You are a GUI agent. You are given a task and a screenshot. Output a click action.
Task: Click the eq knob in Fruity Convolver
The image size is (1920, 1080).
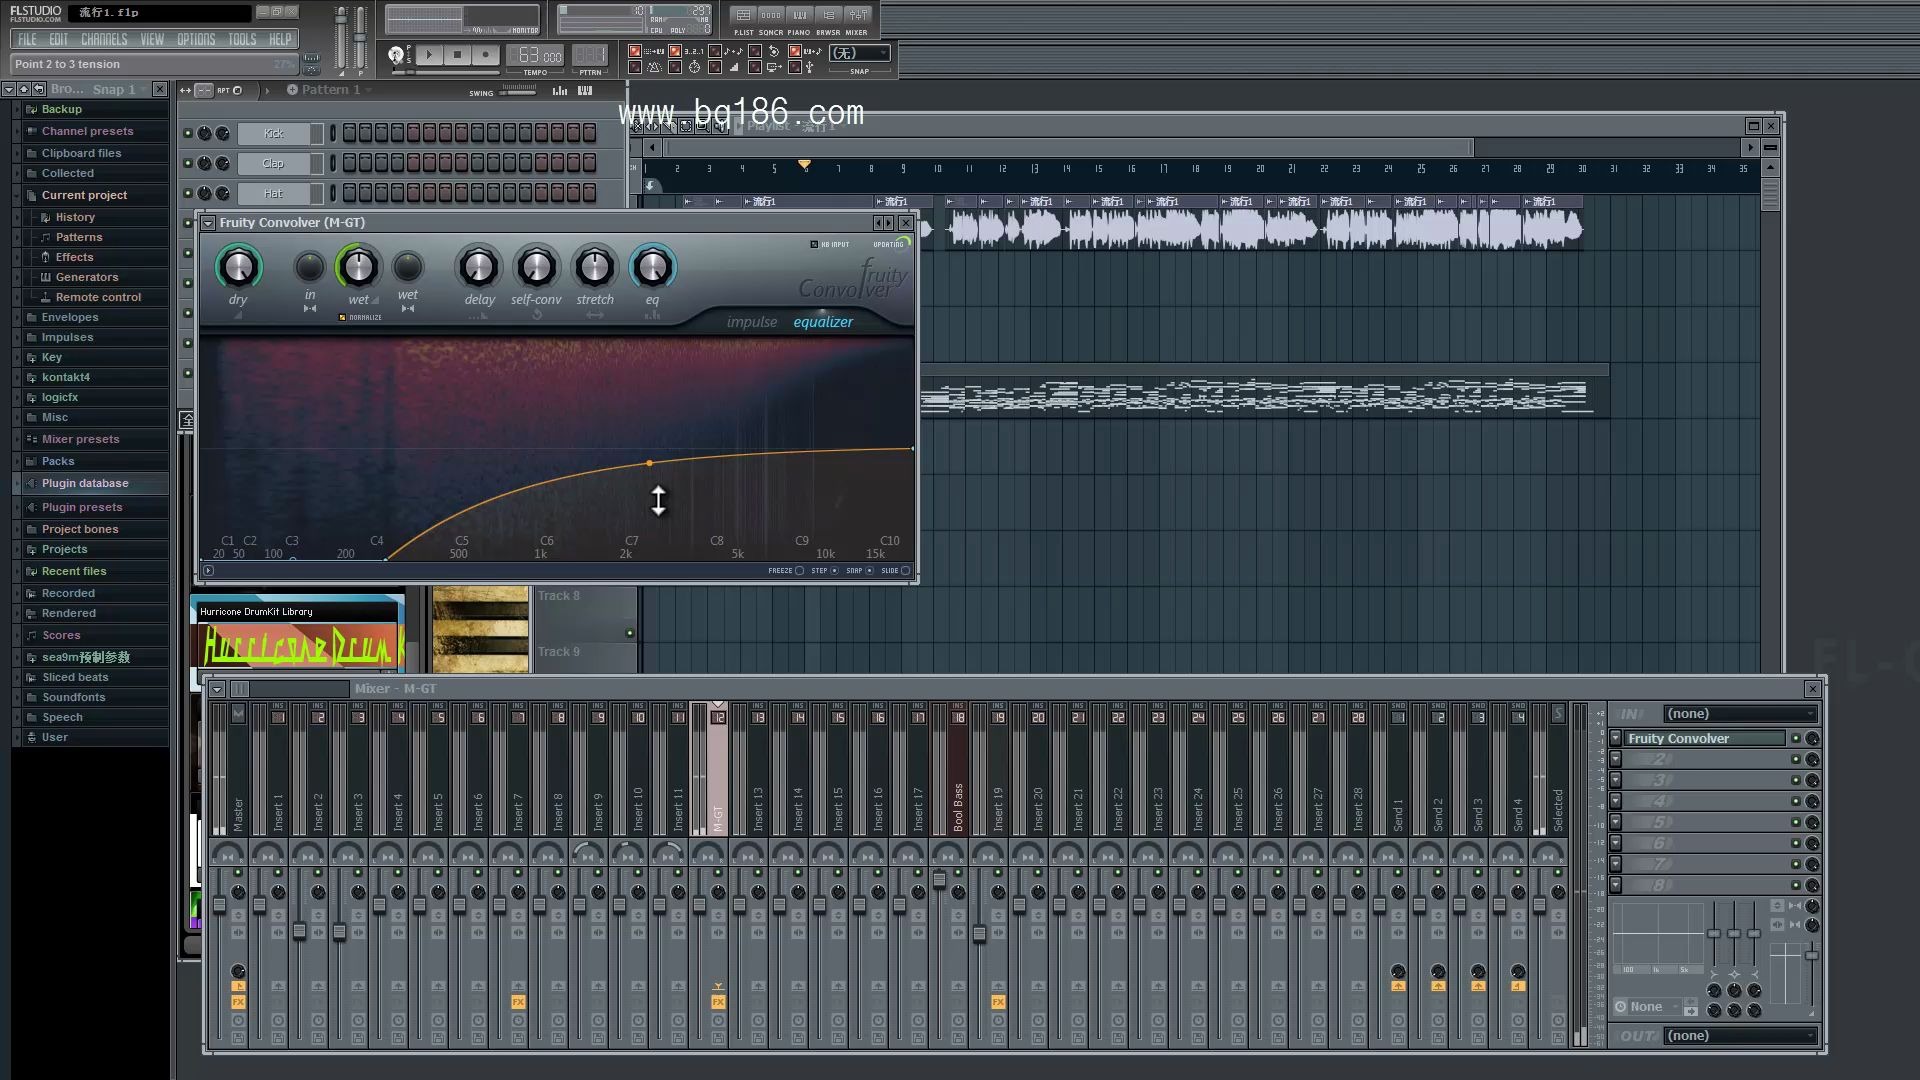[x=652, y=267]
